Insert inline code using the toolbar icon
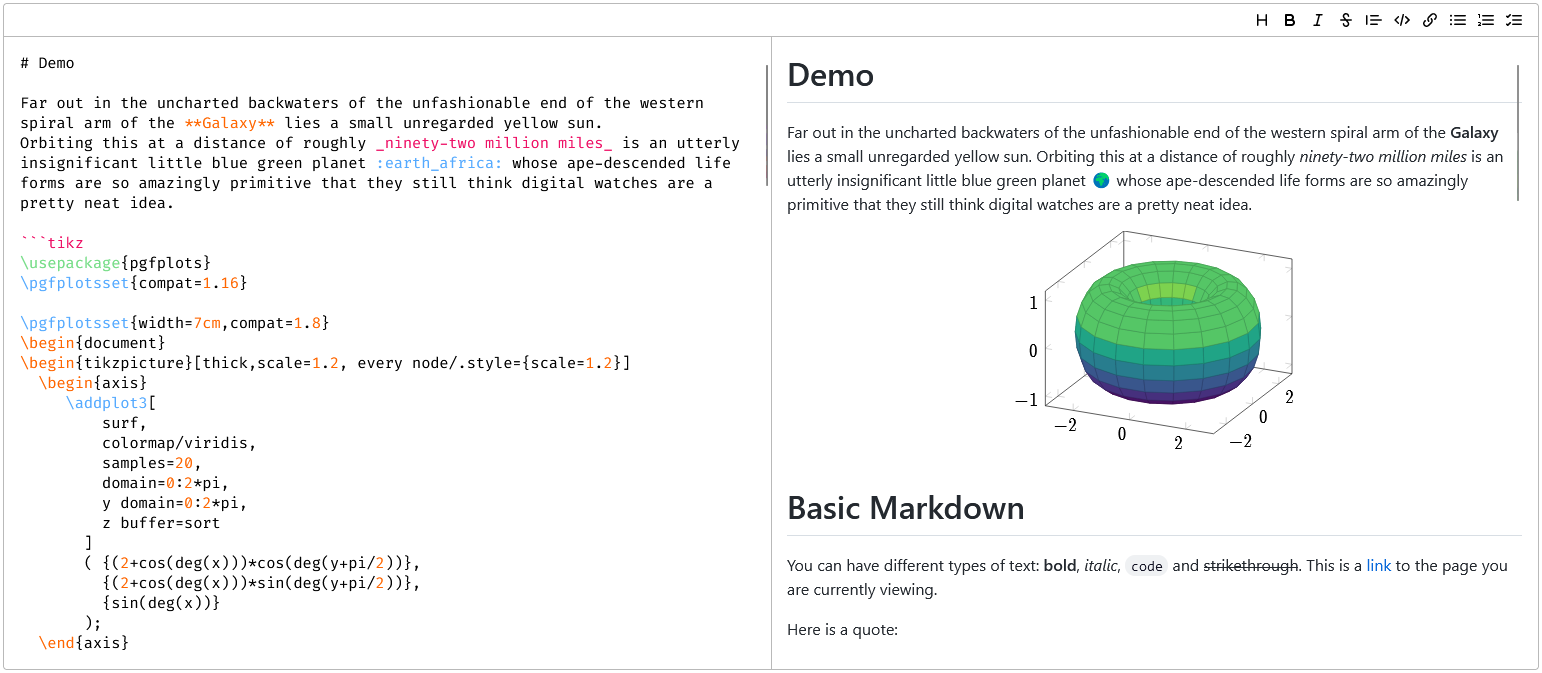1542x673 pixels. [1402, 20]
